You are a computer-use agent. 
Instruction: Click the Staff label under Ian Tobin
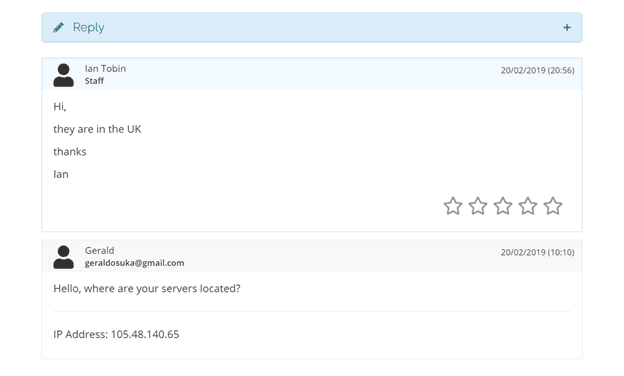point(94,81)
